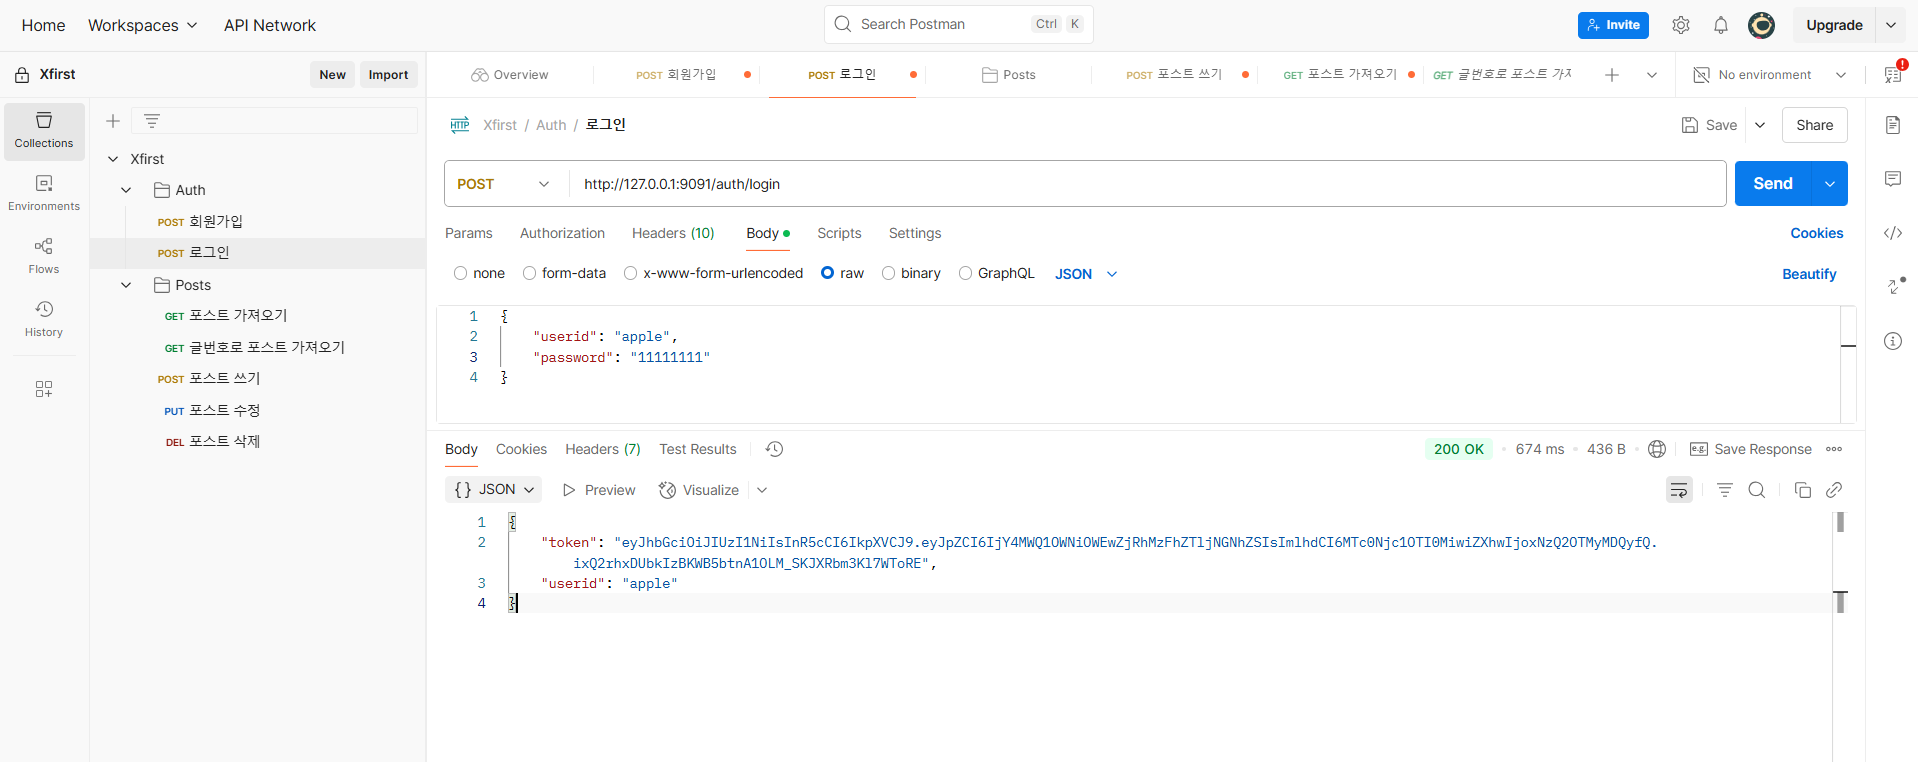This screenshot has width=1918, height=762.
Task: Open Test Results tab
Action: (698, 449)
